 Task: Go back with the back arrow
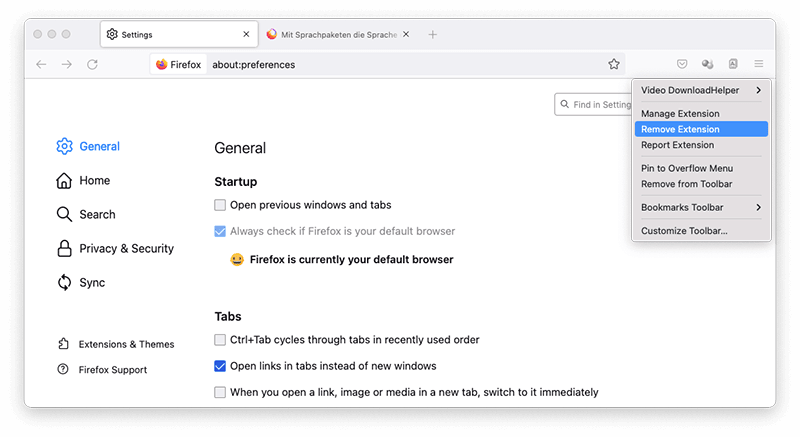[x=41, y=64]
